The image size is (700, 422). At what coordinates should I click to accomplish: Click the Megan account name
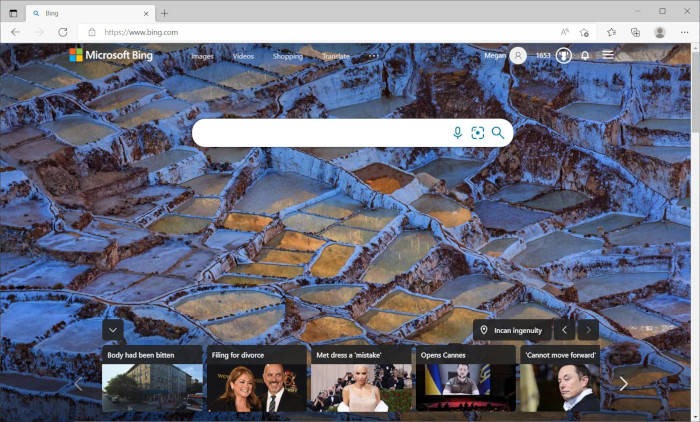495,55
